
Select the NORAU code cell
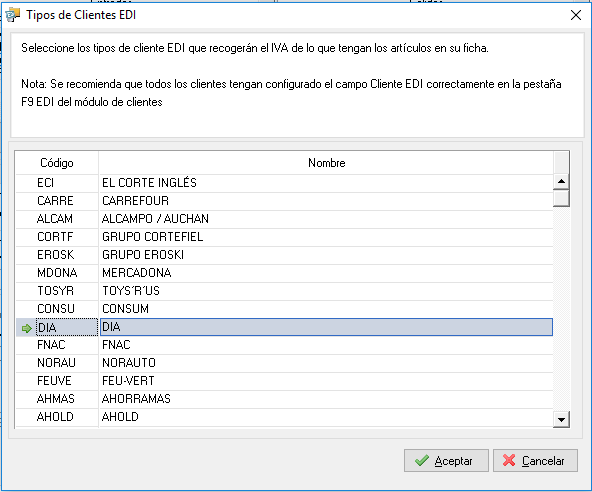click(66, 363)
